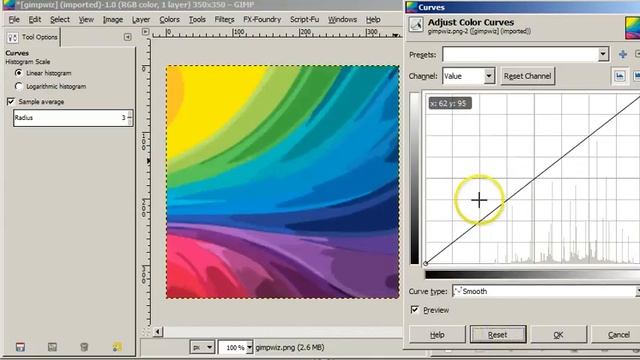Click the canvas scroll-left arrow
The width and height of the screenshot is (640, 360).
coord(158,332)
